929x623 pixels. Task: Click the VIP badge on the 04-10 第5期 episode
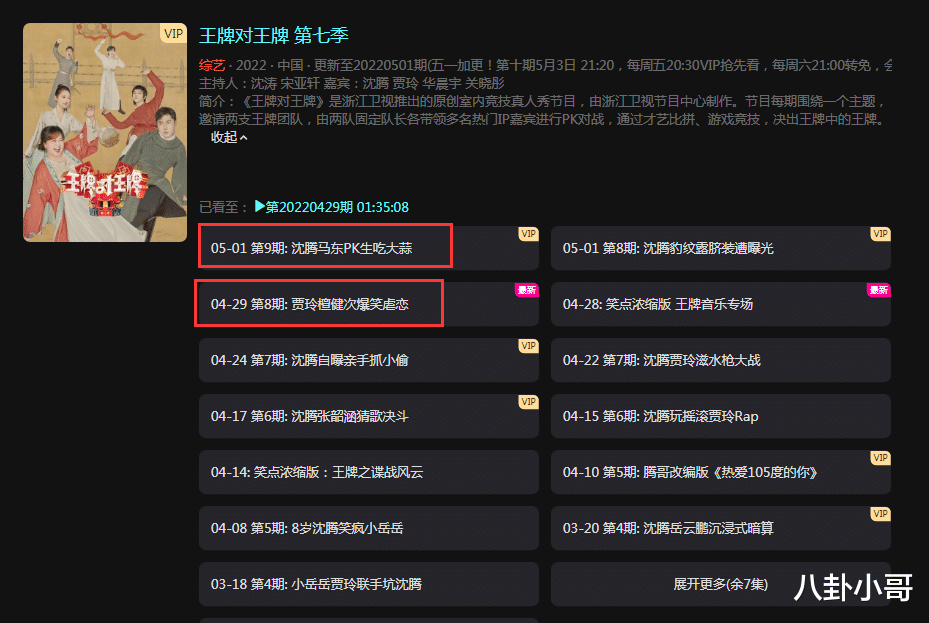(880, 458)
